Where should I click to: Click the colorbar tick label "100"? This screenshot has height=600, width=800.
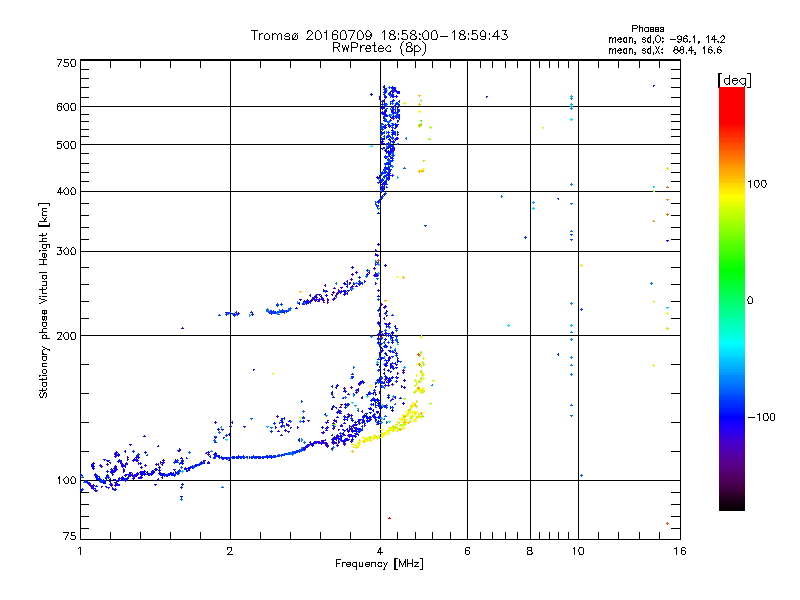click(x=757, y=184)
